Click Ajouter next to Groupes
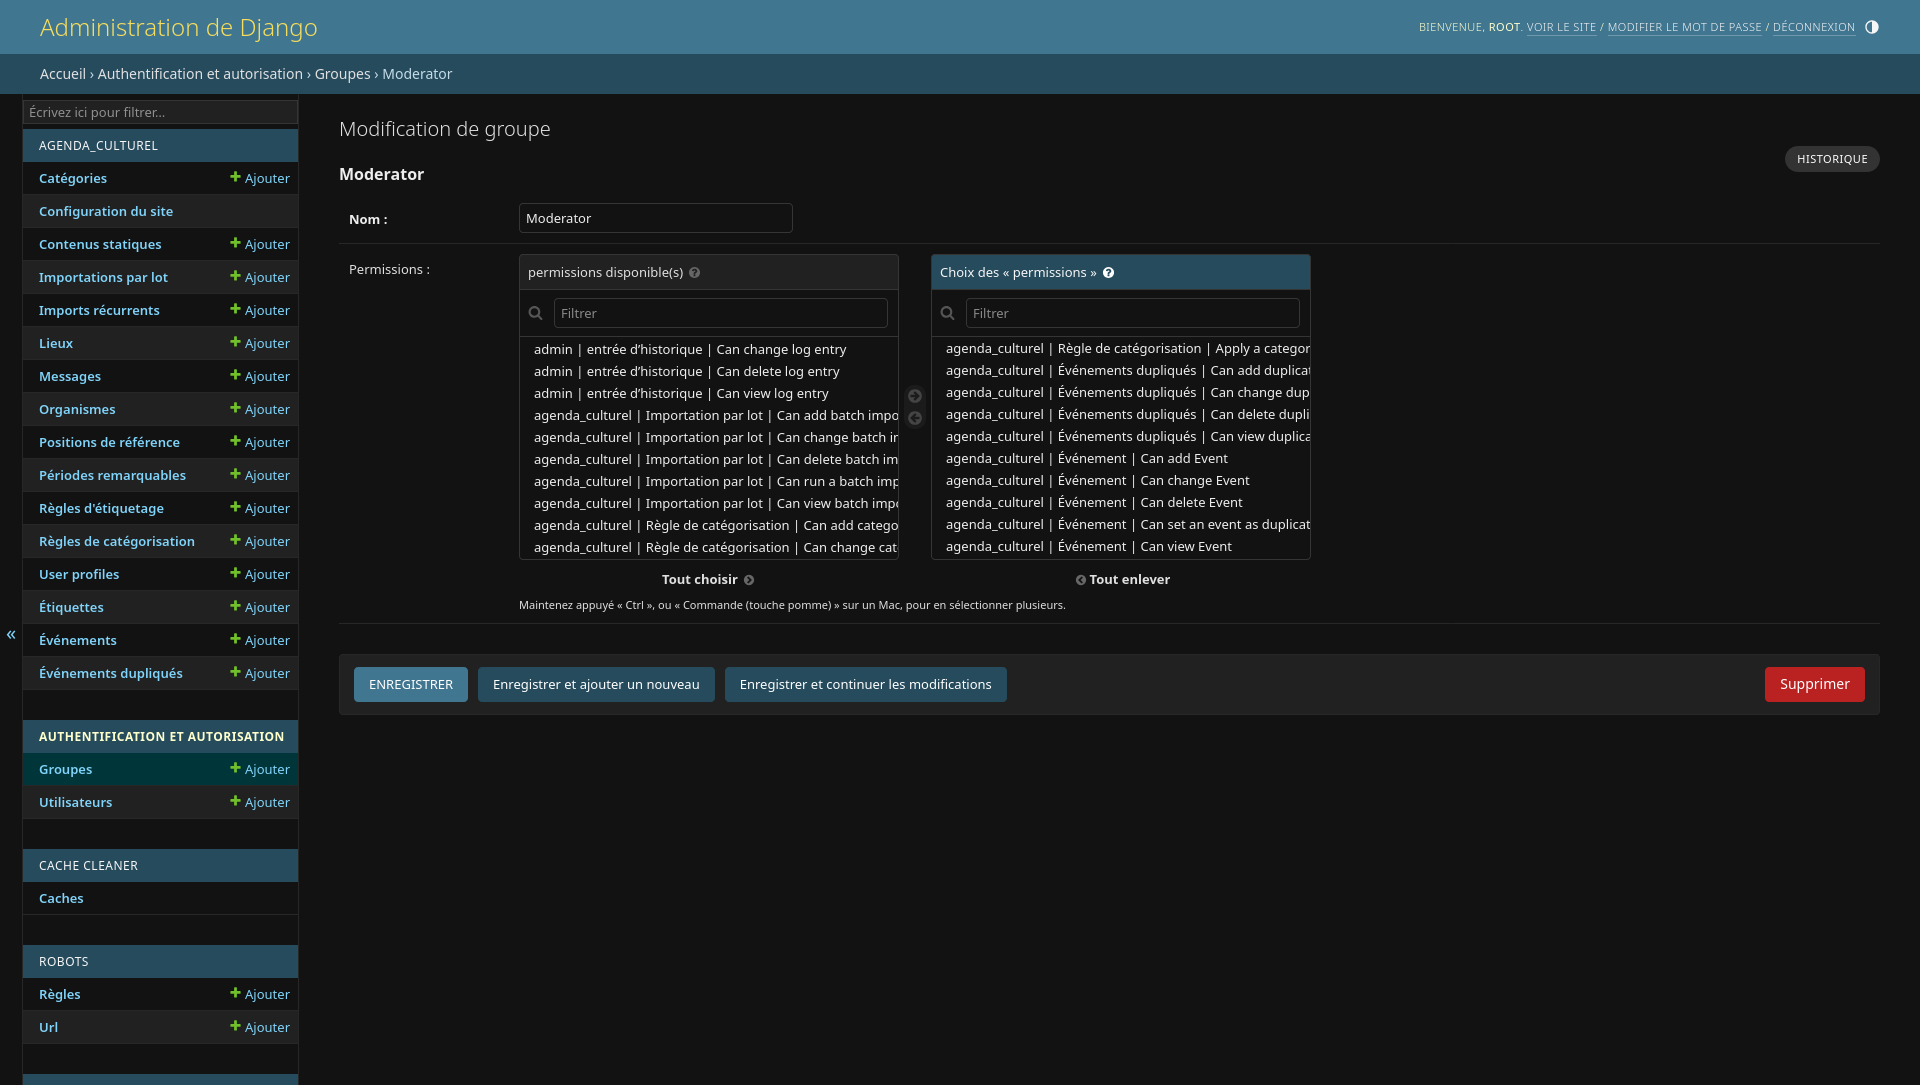Screen dimensions: 1920x1085 [x=260, y=769]
